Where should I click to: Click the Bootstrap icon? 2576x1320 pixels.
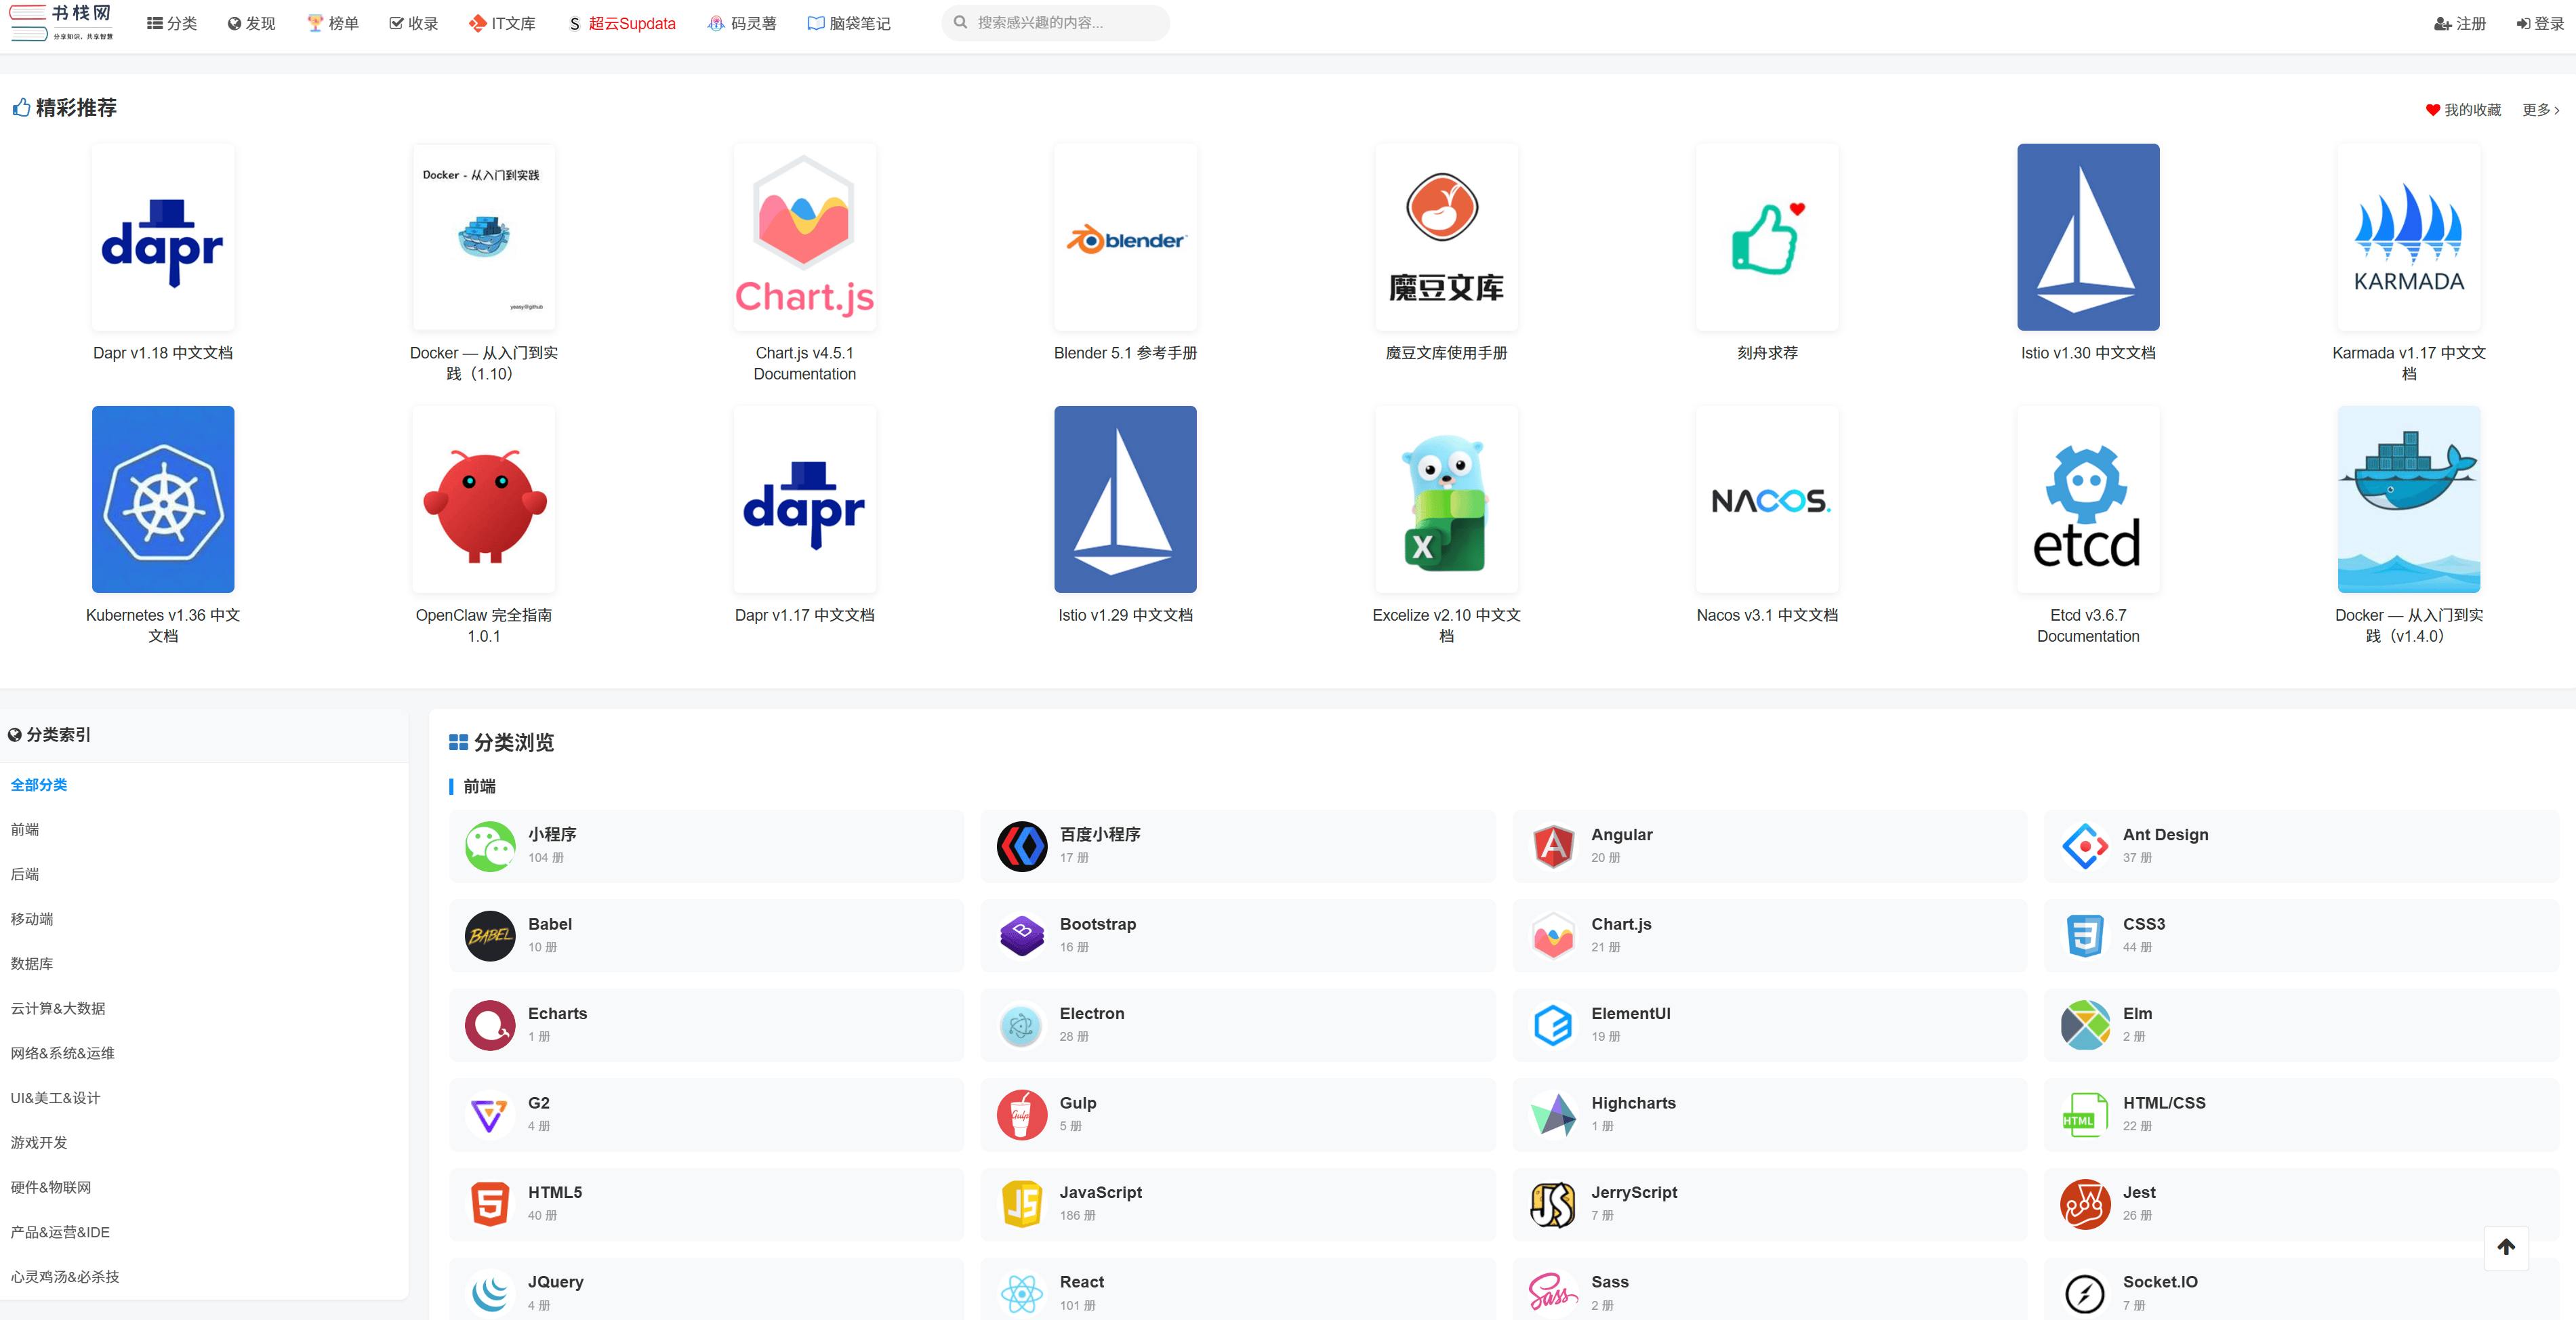[x=1022, y=936]
